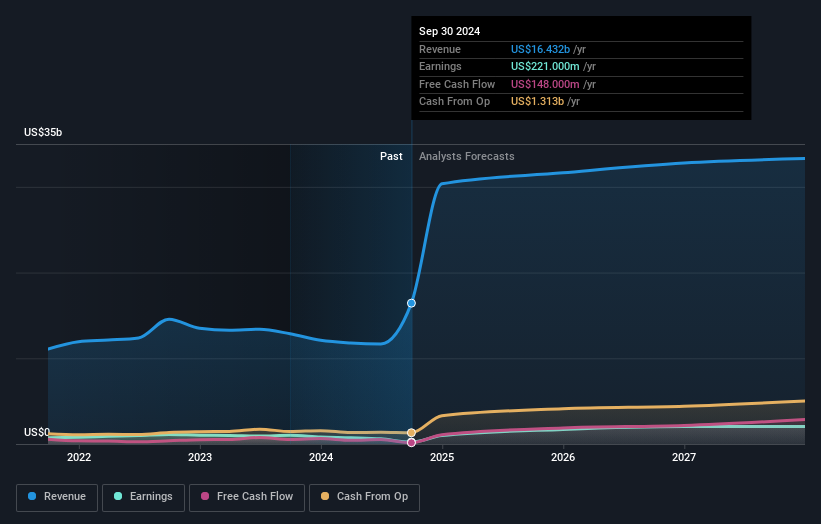Click the pink Free Cash Flow data marker
Screen dimensions: 821x524
[412, 443]
